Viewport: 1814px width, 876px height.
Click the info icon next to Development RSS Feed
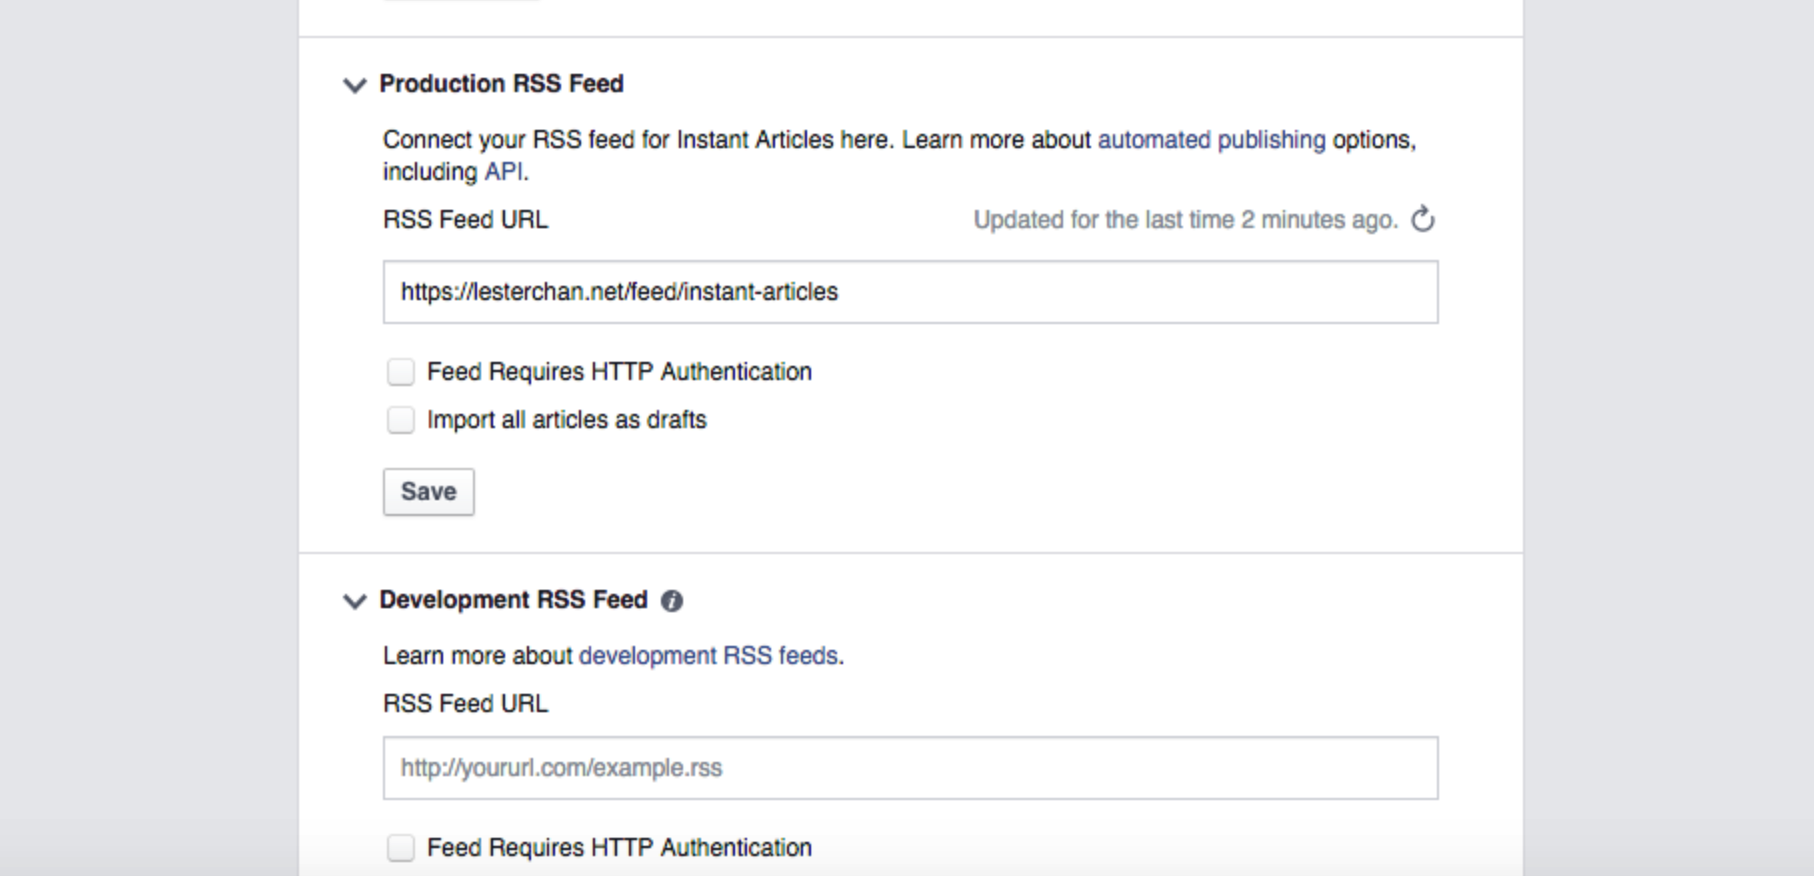672,601
